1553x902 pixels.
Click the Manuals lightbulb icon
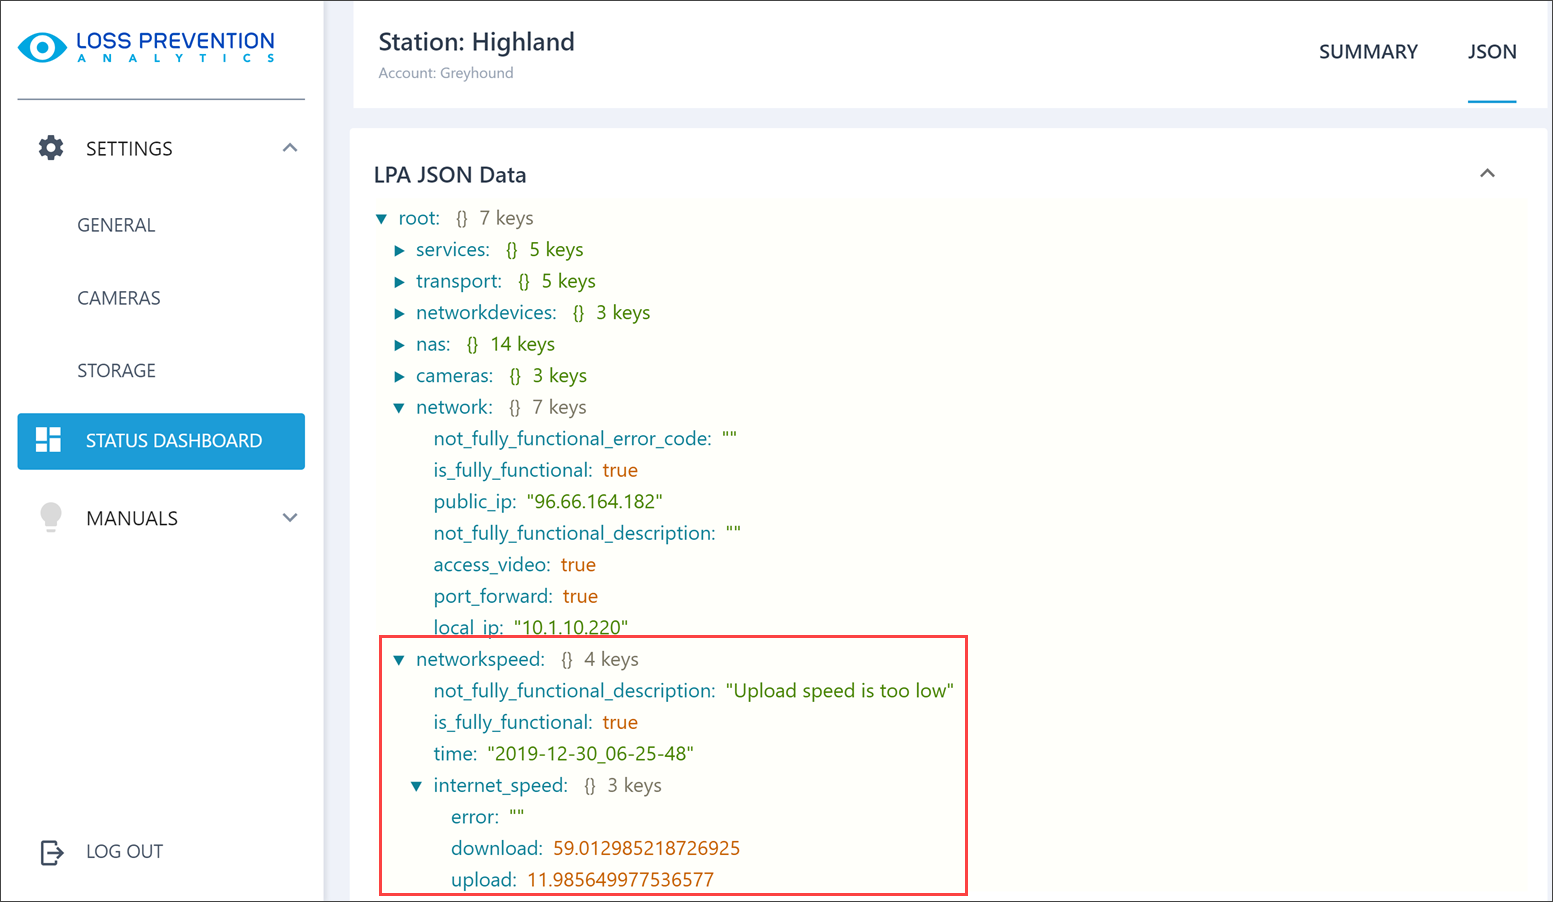click(x=51, y=517)
